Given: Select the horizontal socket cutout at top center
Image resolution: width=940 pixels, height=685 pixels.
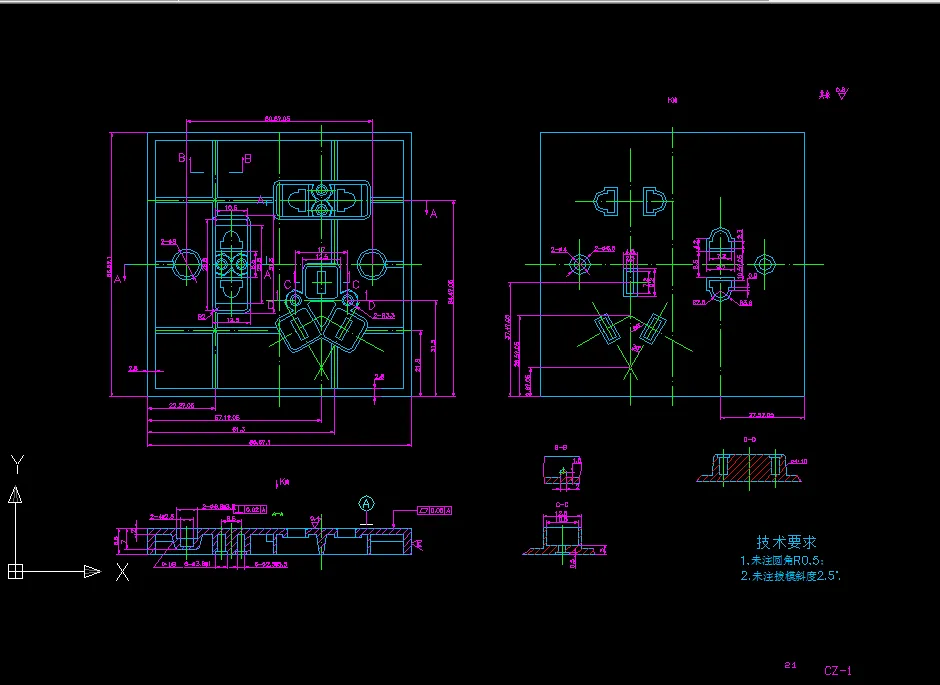Looking at the screenshot, I should tap(323, 200).
